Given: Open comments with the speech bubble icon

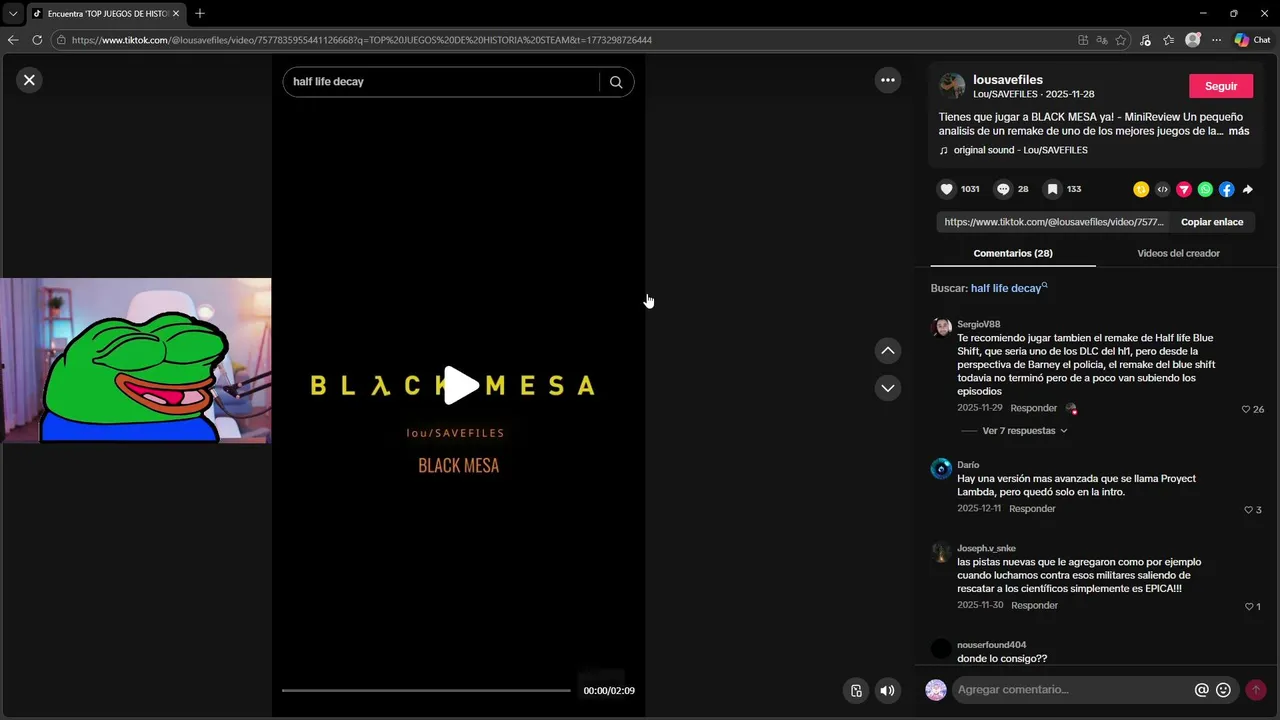Looking at the screenshot, I should click(x=1003, y=189).
